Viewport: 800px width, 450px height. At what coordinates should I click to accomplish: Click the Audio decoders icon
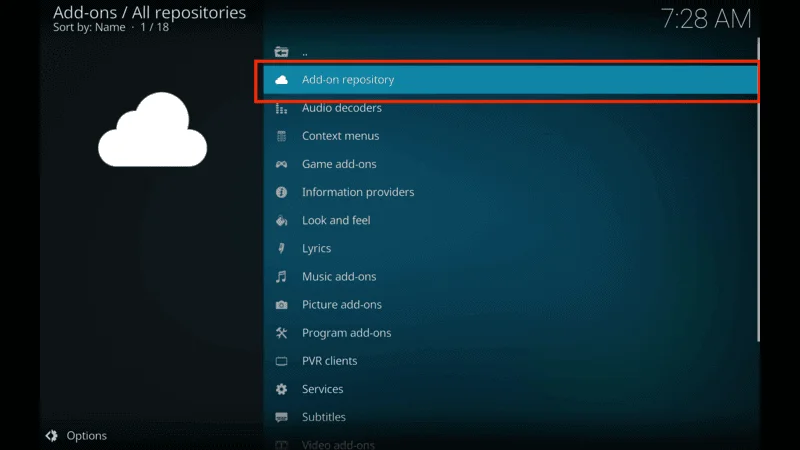[281, 108]
